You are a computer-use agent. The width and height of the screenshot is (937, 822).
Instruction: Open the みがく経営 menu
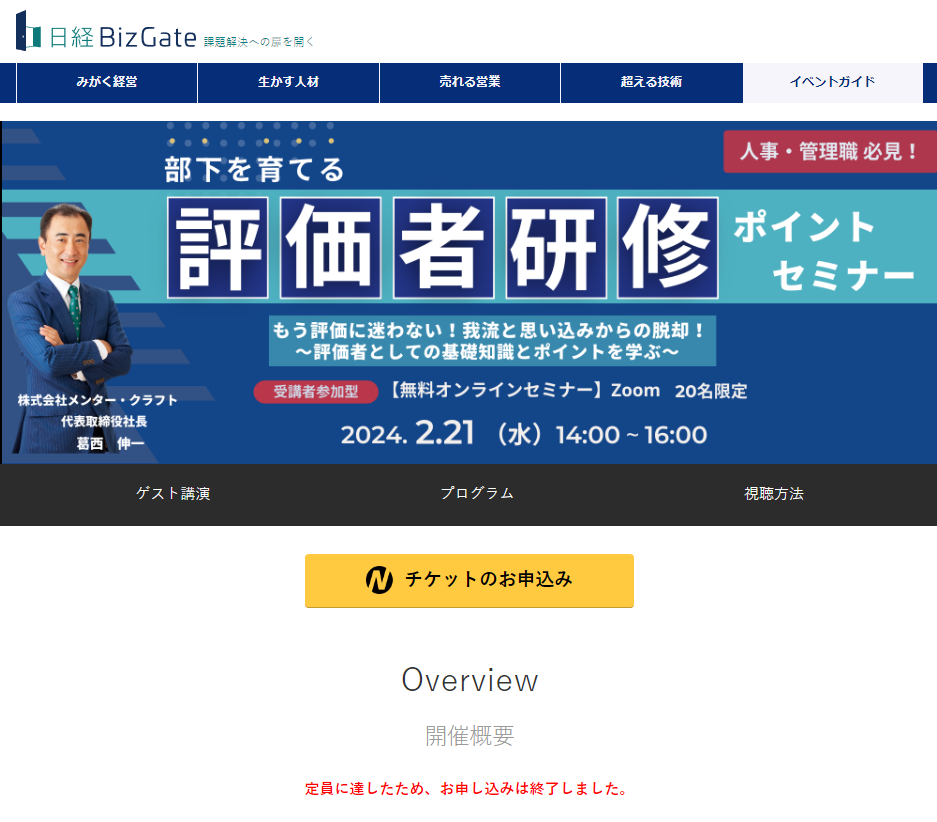pyautogui.click(x=107, y=82)
